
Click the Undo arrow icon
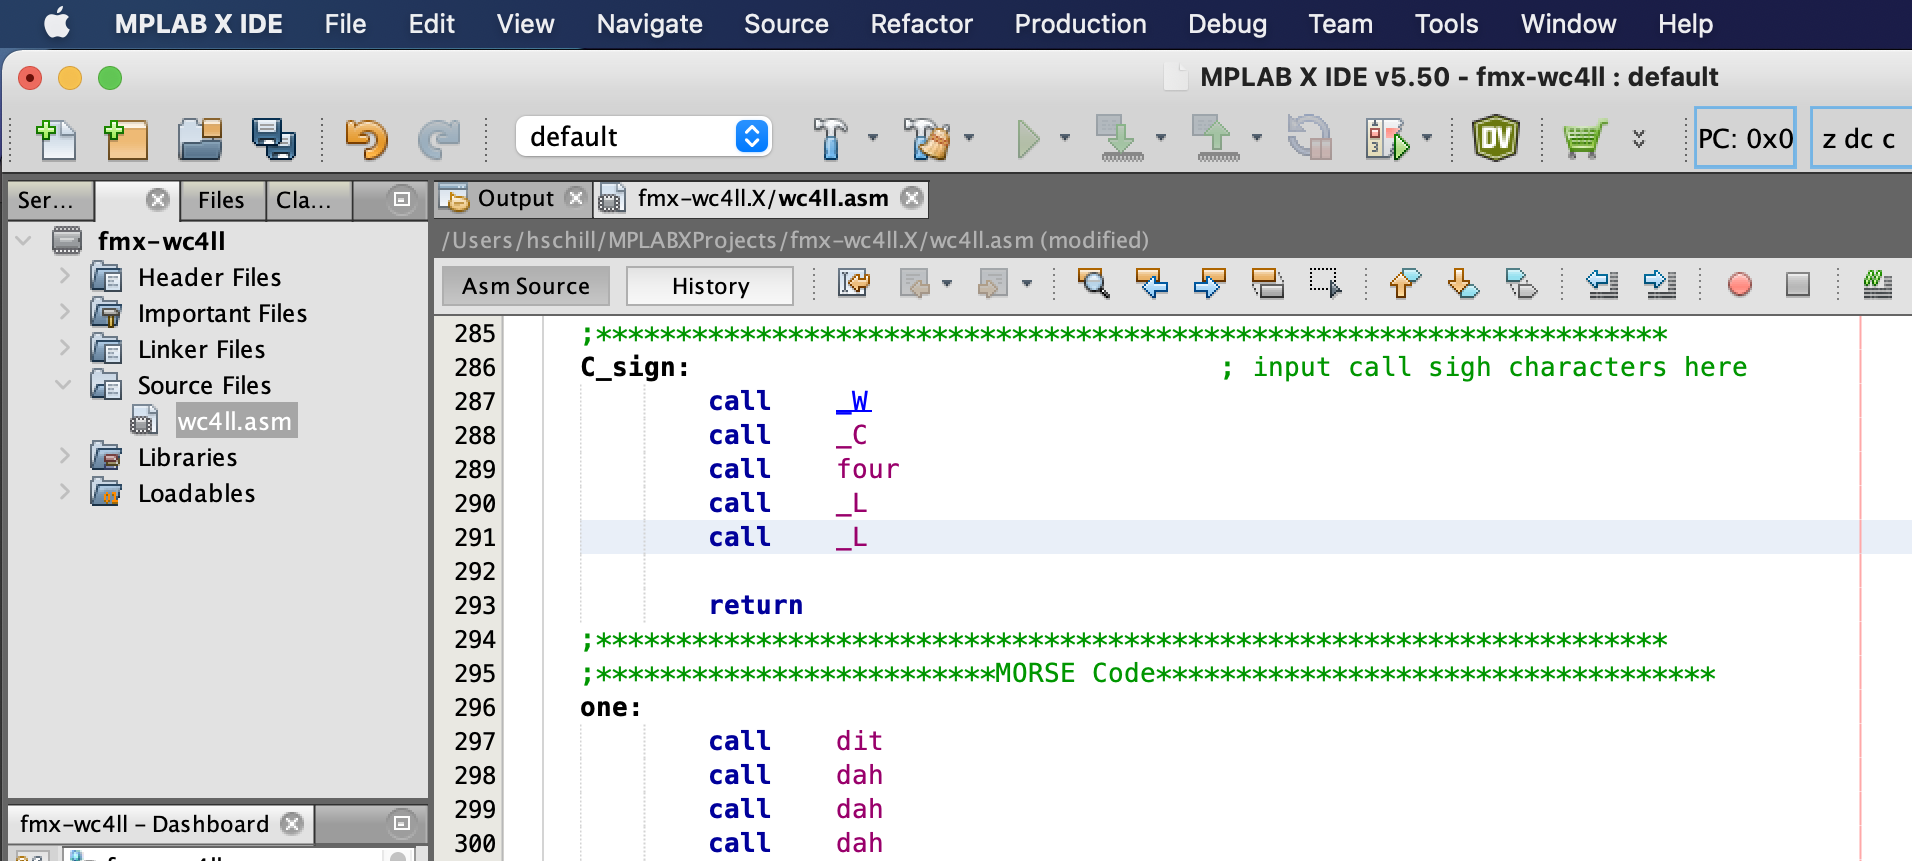(366, 139)
